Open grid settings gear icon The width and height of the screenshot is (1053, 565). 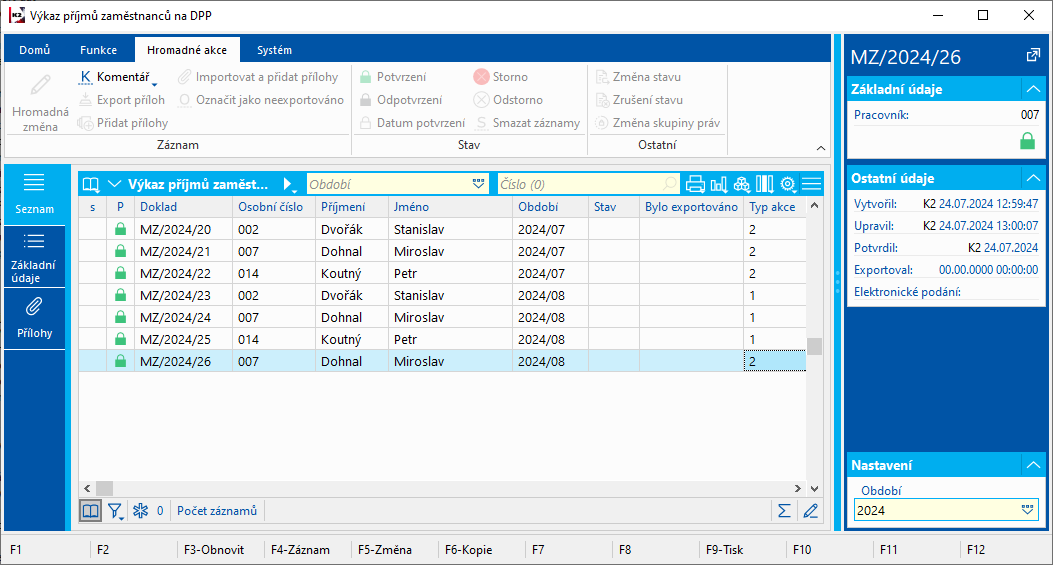[788, 184]
